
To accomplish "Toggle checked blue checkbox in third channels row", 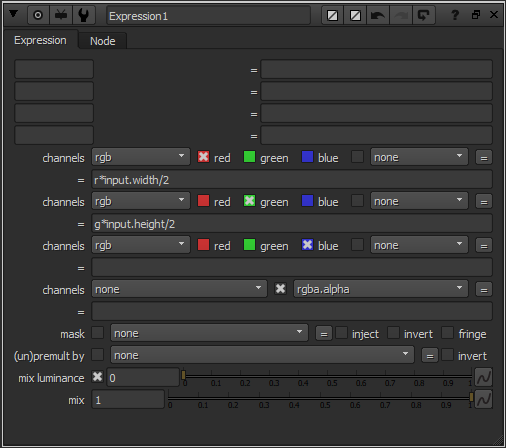I will click(x=307, y=245).
